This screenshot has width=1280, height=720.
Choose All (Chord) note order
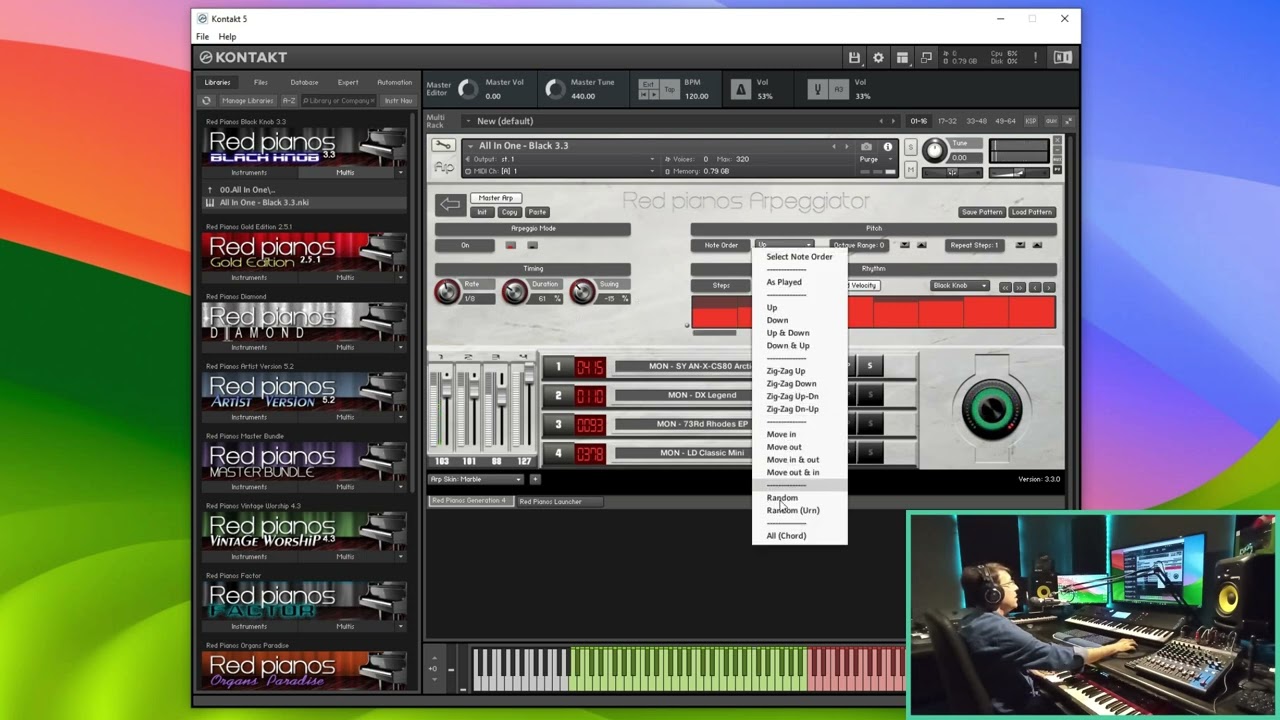[786, 536]
